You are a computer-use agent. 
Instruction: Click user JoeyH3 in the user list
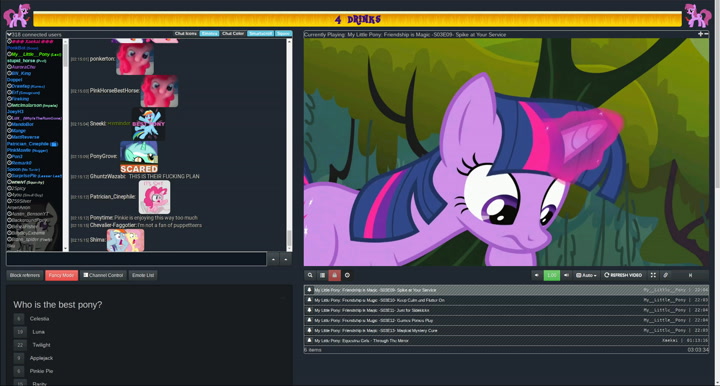pyautogui.click(x=15, y=112)
